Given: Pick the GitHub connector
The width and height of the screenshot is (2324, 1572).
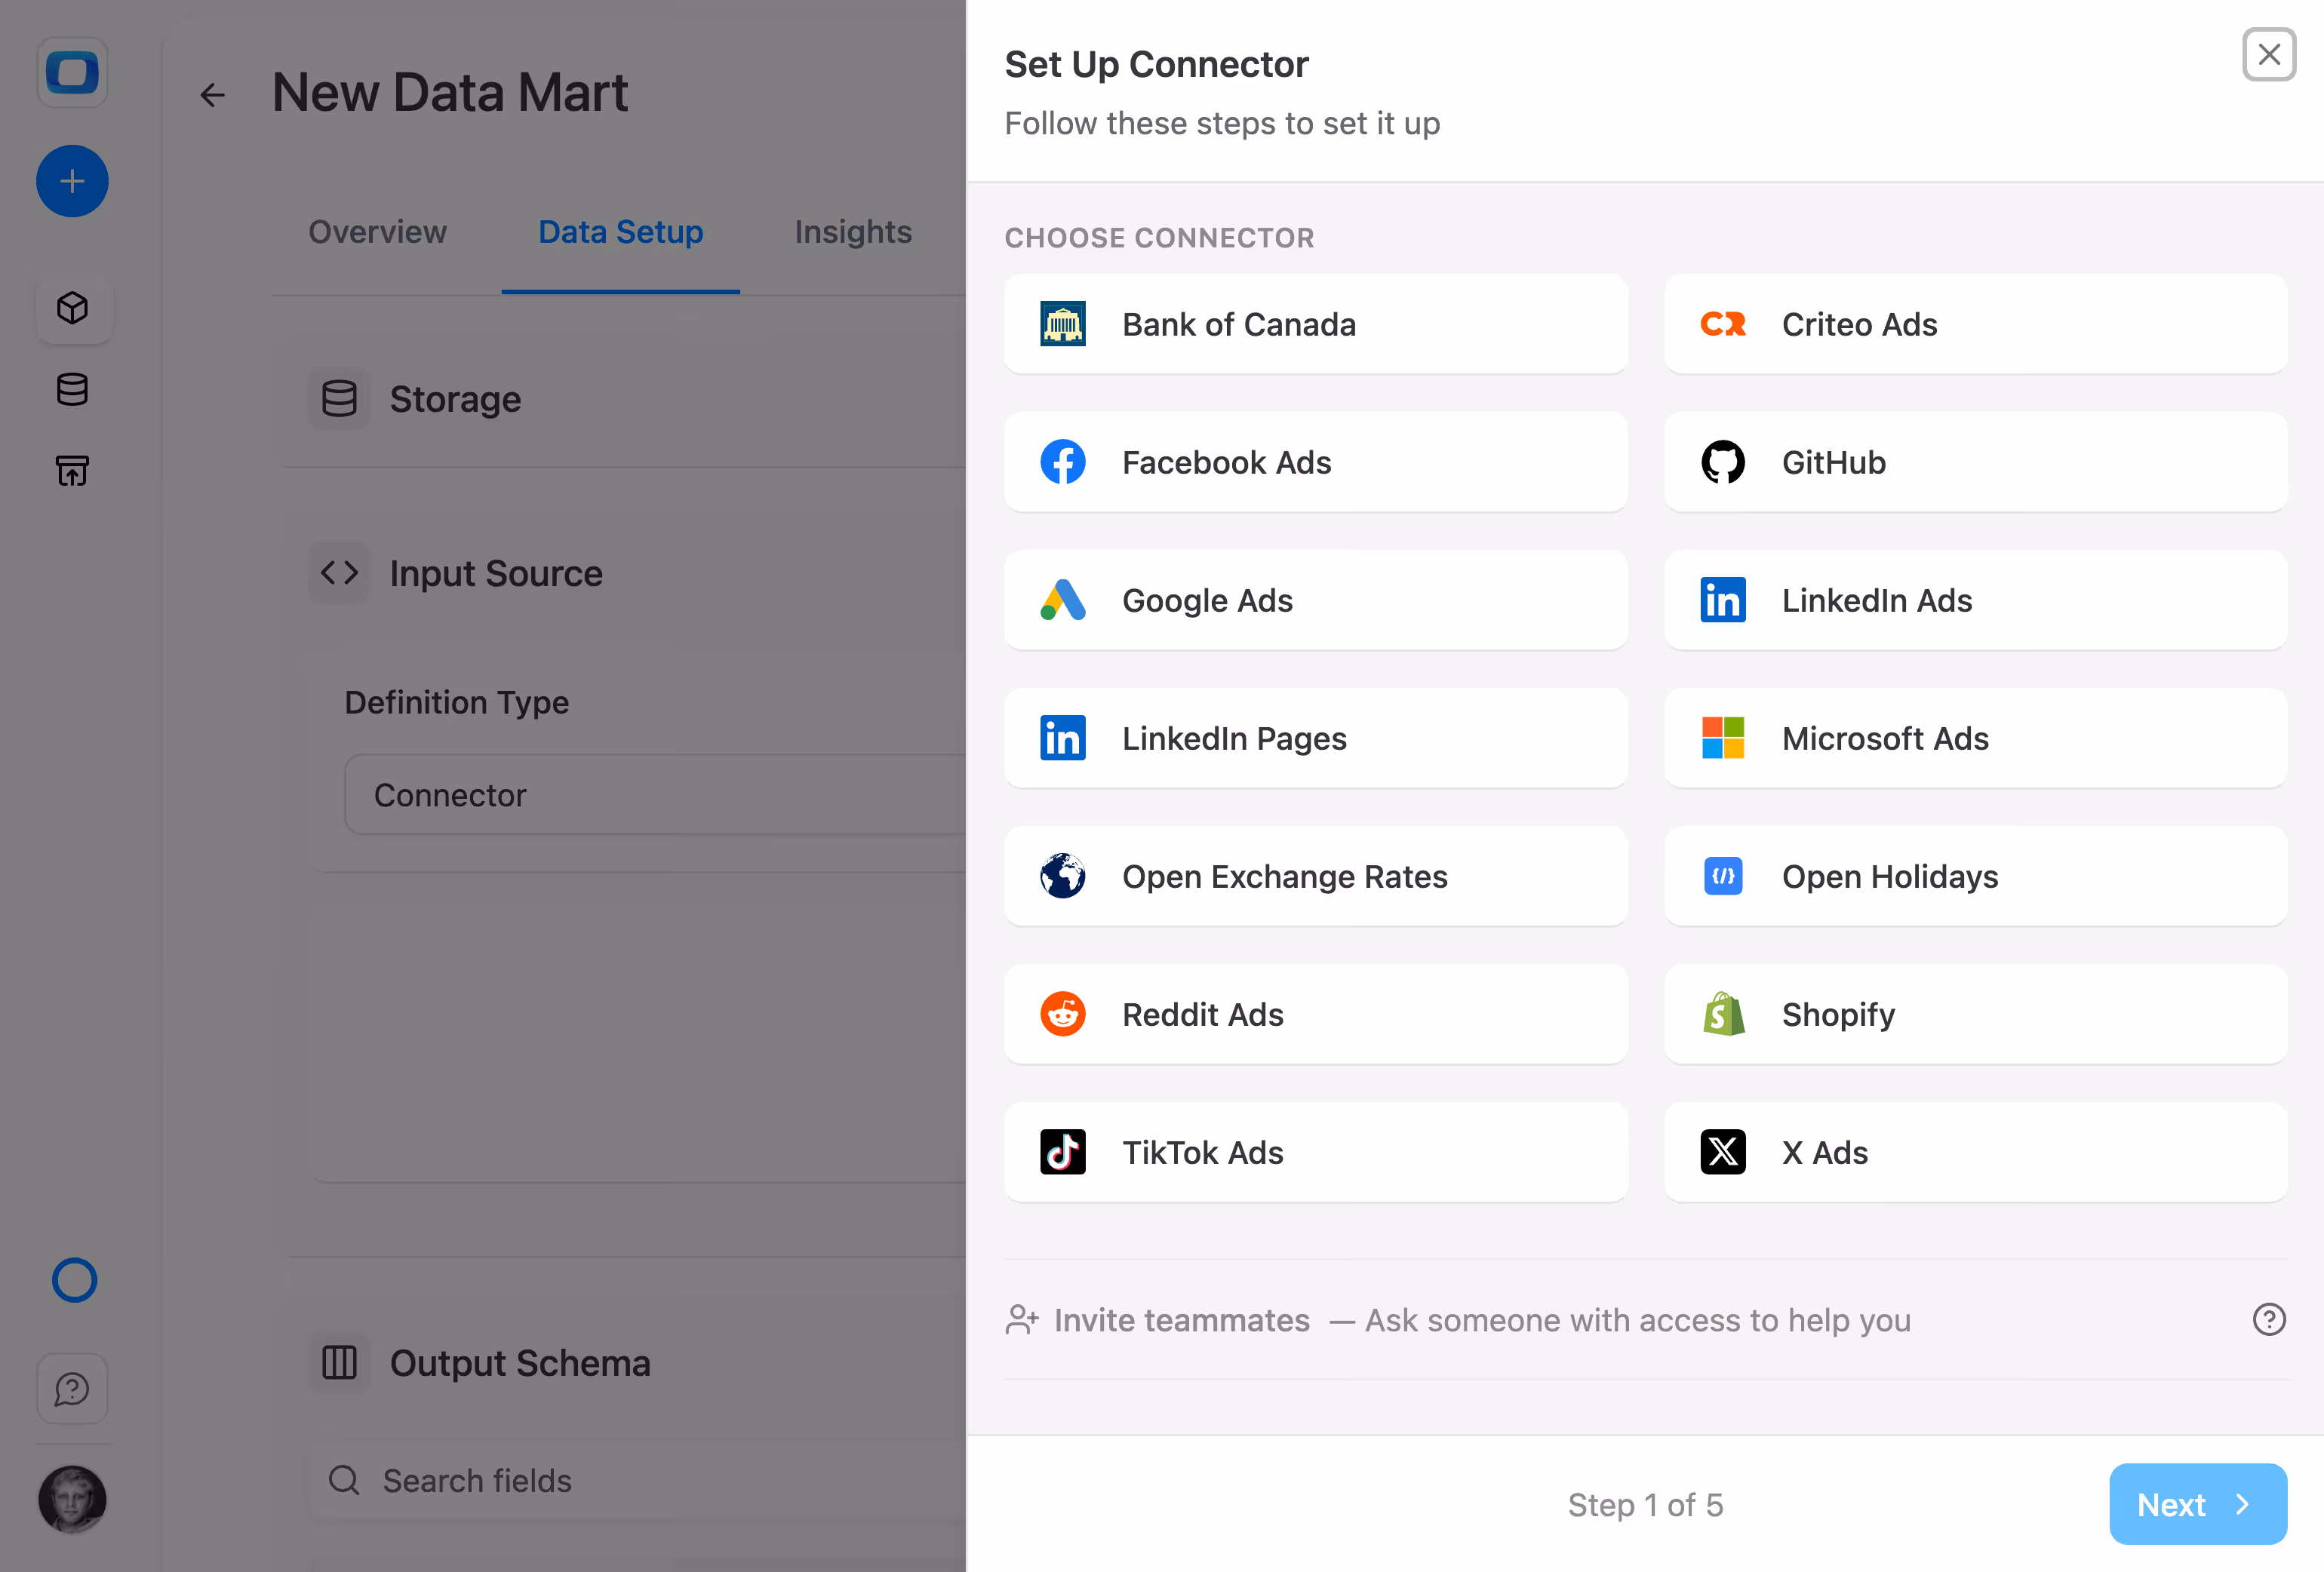Looking at the screenshot, I should click(1976, 462).
